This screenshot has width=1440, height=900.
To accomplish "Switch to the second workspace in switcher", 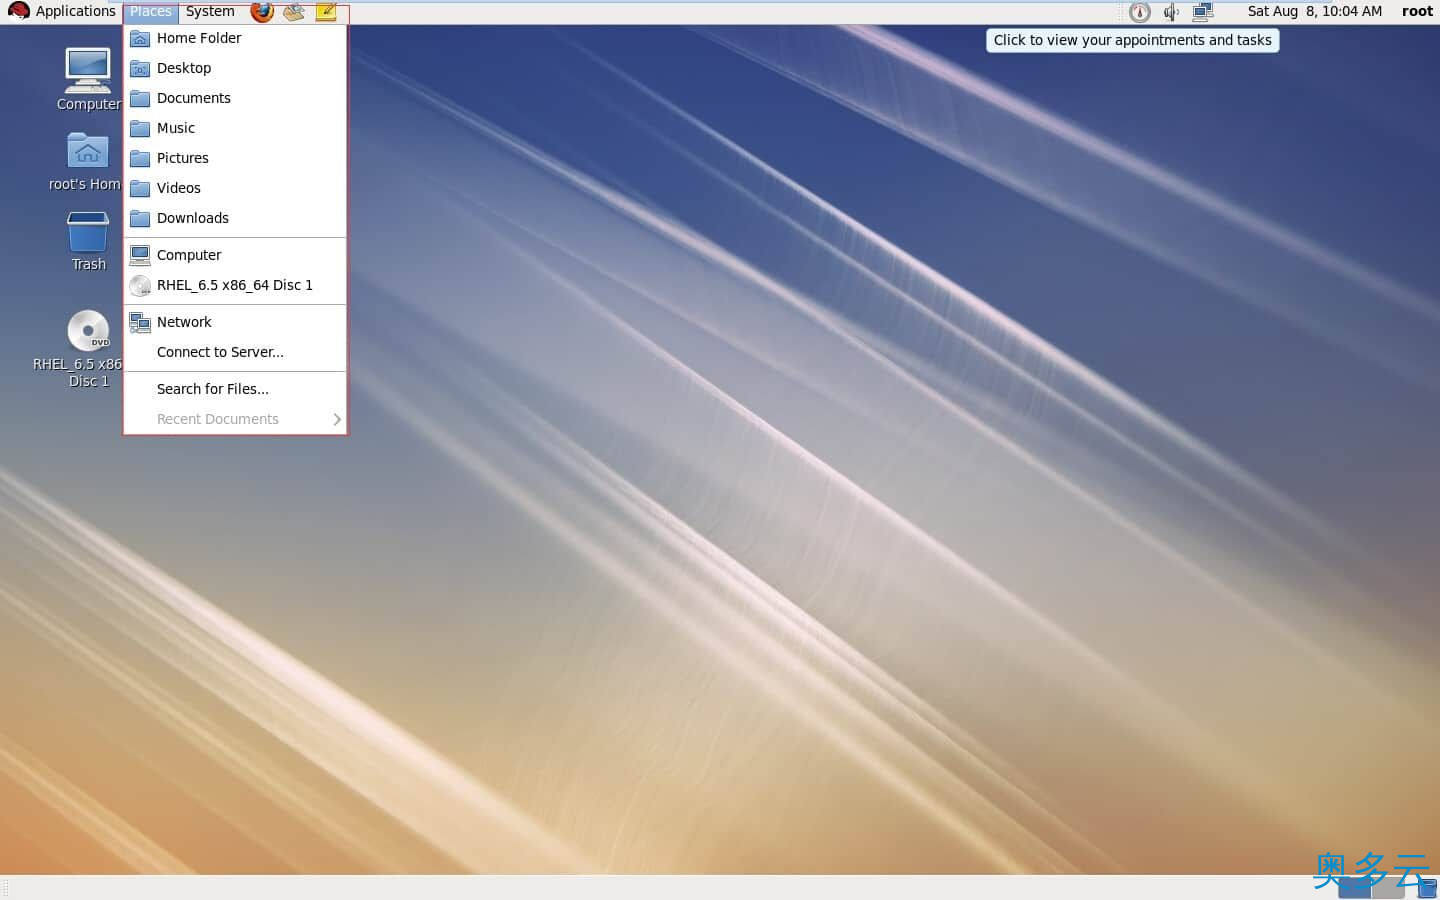I will point(1388,888).
